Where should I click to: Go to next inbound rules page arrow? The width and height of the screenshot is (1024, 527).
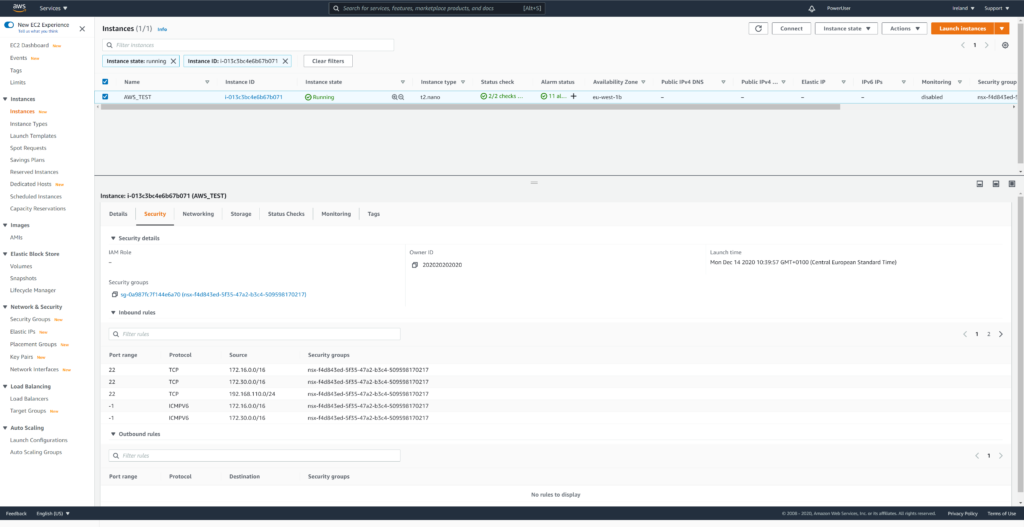(x=1000, y=334)
